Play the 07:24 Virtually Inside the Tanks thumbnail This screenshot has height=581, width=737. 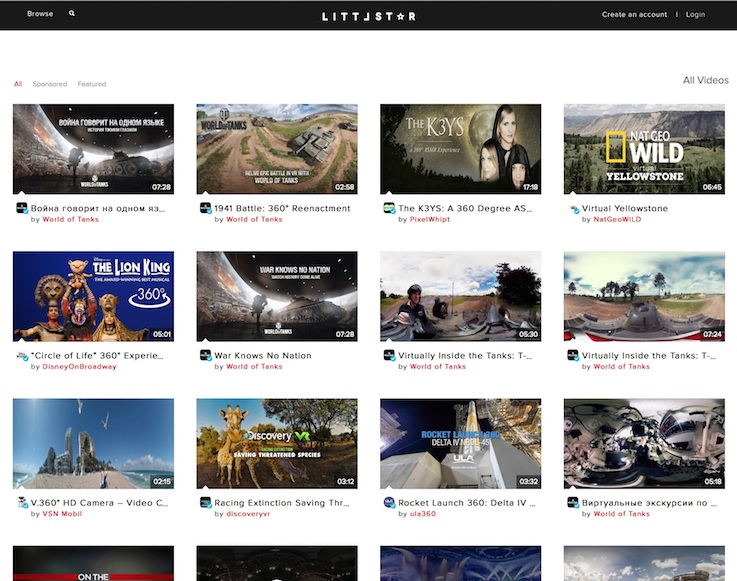pyautogui.click(x=644, y=296)
